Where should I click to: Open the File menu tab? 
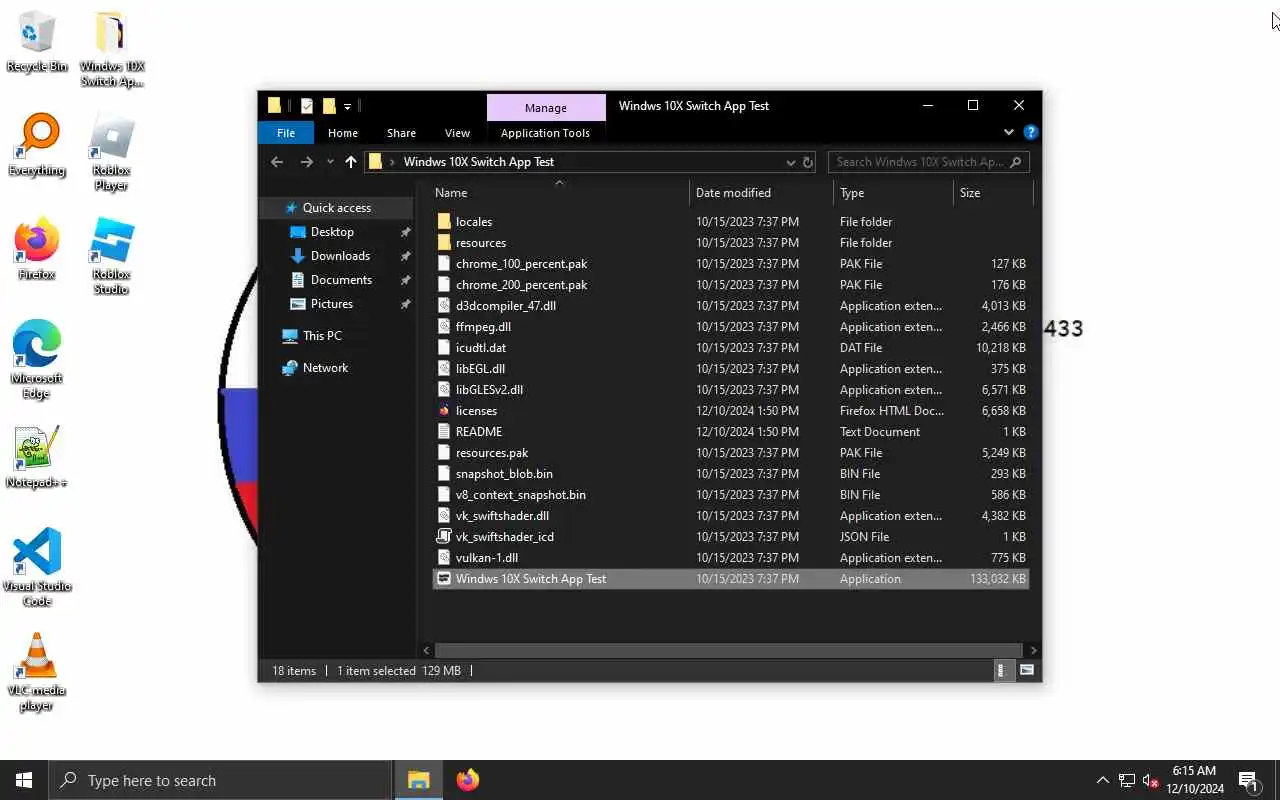[286, 133]
